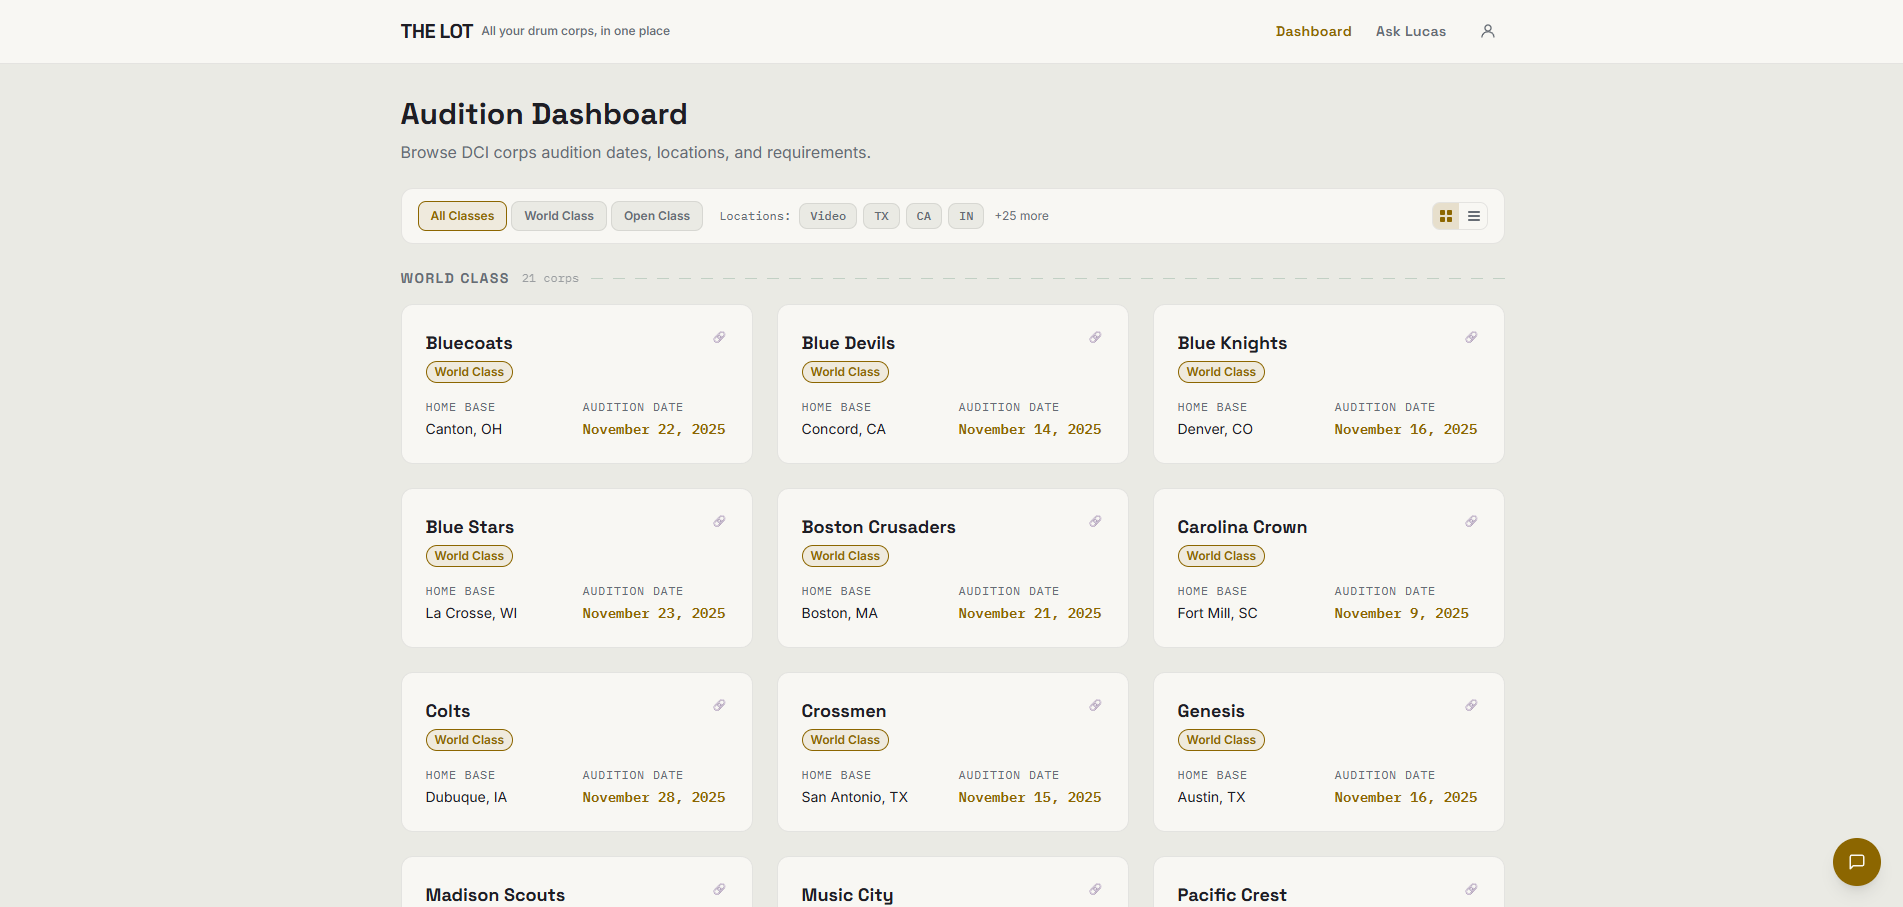Toggle the CA location filter
Image resolution: width=1903 pixels, height=907 pixels.
(924, 216)
